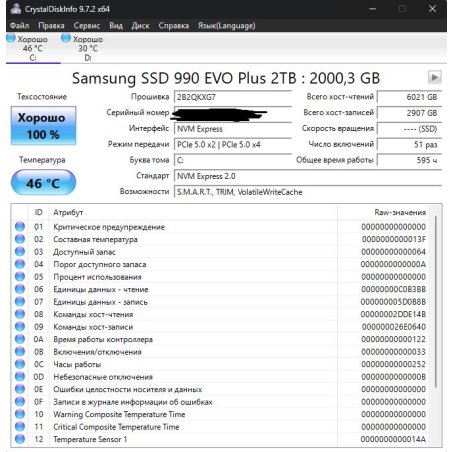452x452 pixels.
Task: Click the raw value 0000000C0B3BB
Action: [394, 289]
